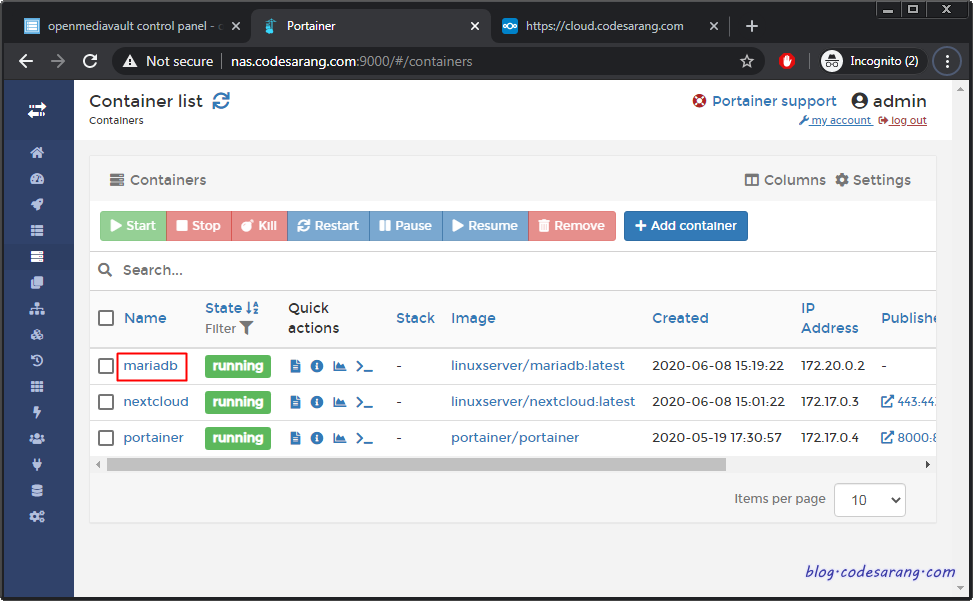
Task: Click the Start button
Action: tap(133, 226)
